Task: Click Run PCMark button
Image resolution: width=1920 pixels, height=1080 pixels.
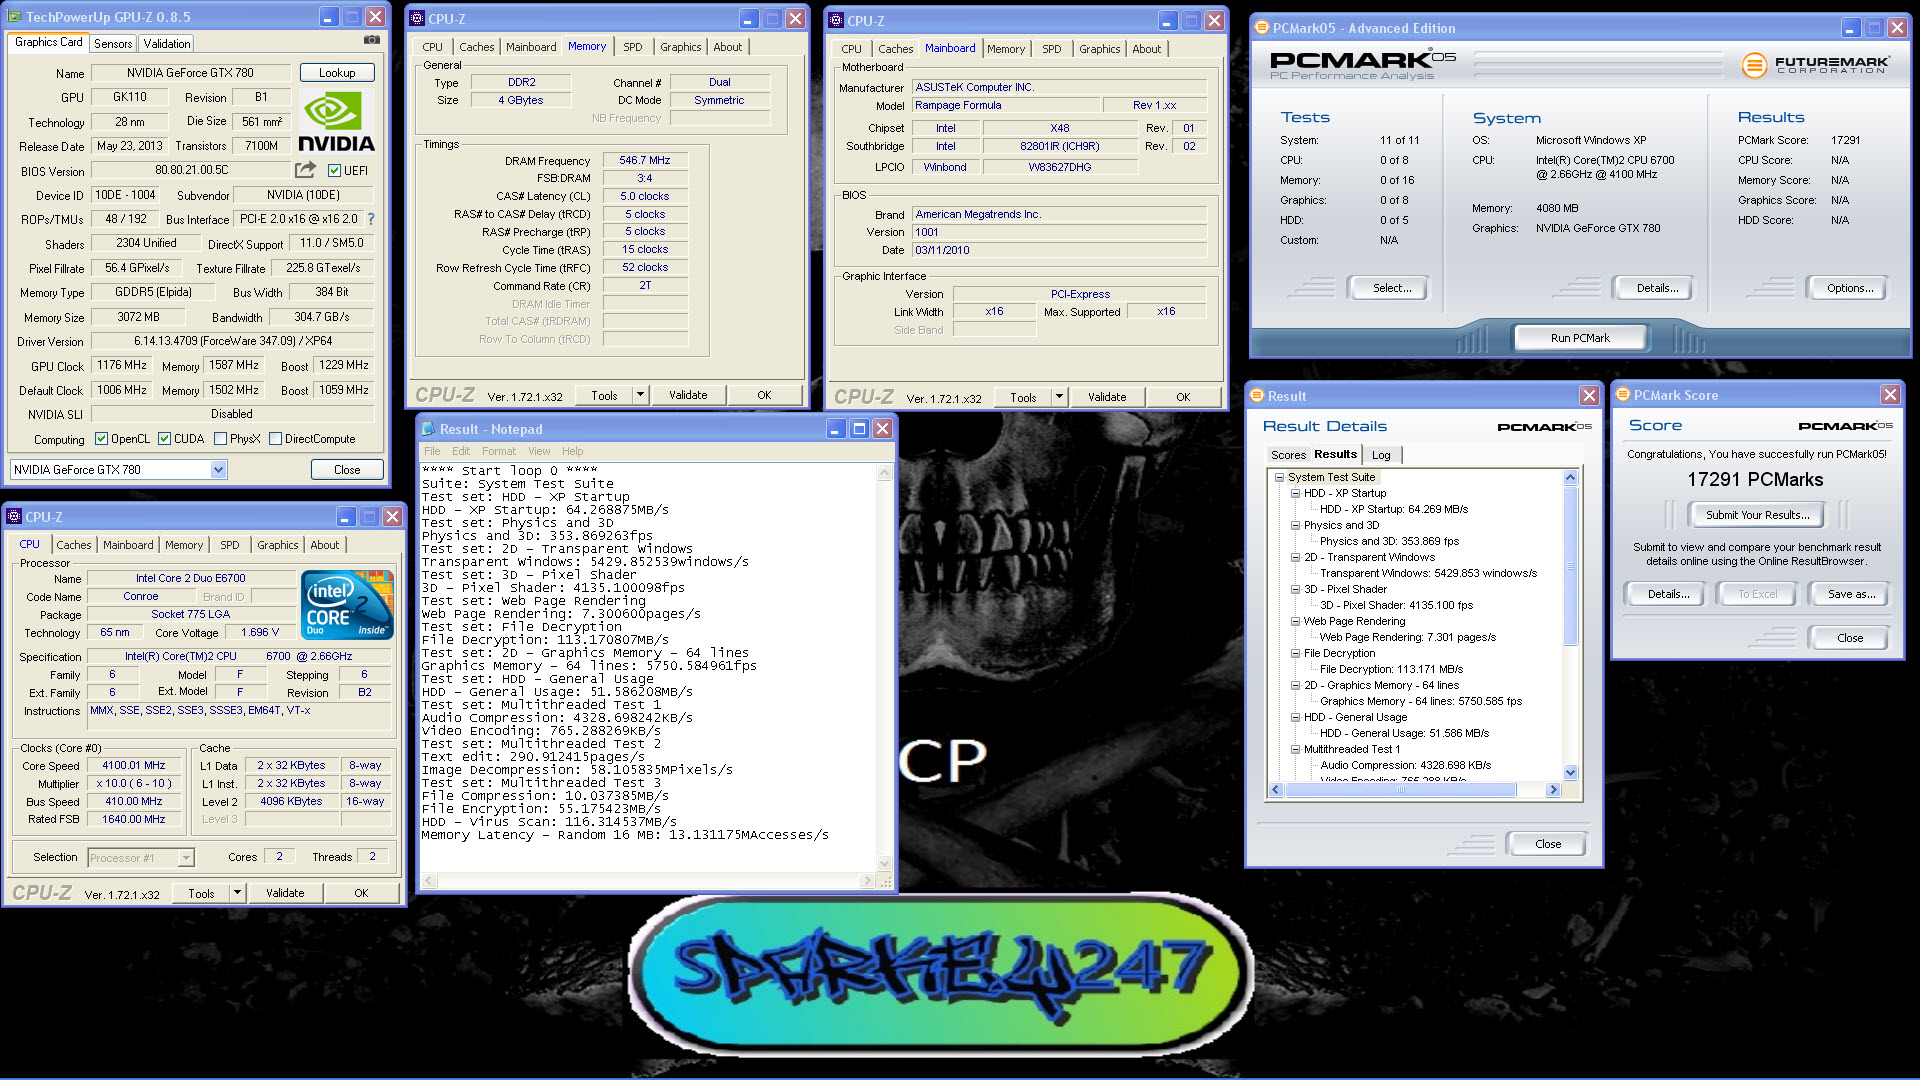Action: click(x=1580, y=338)
